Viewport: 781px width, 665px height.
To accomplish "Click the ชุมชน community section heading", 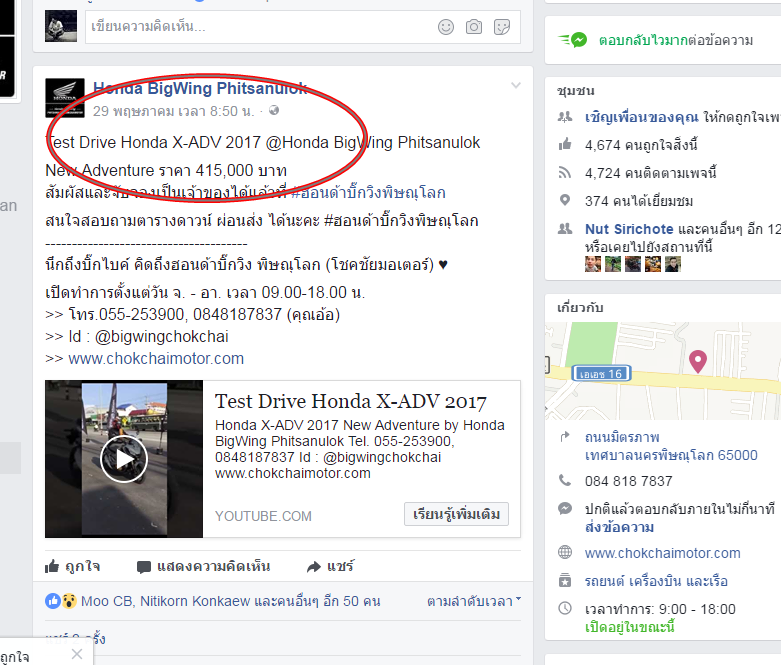I will [575, 91].
